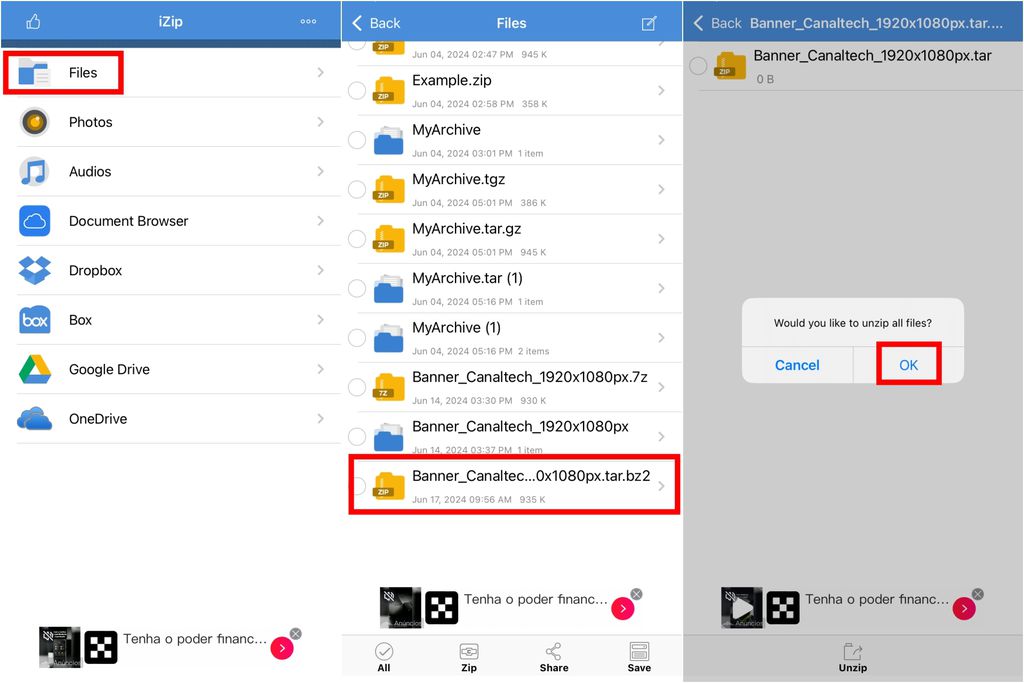Tap the Unzip toolbar action

click(x=852, y=655)
